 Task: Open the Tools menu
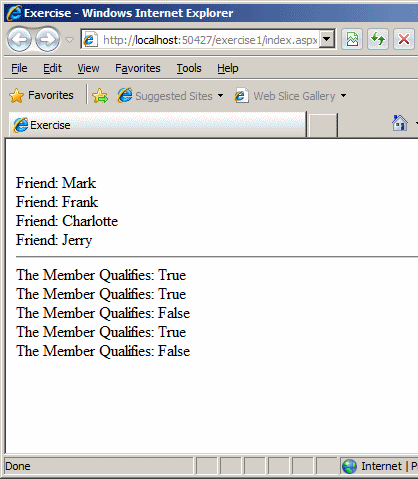click(x=189, y=68)
